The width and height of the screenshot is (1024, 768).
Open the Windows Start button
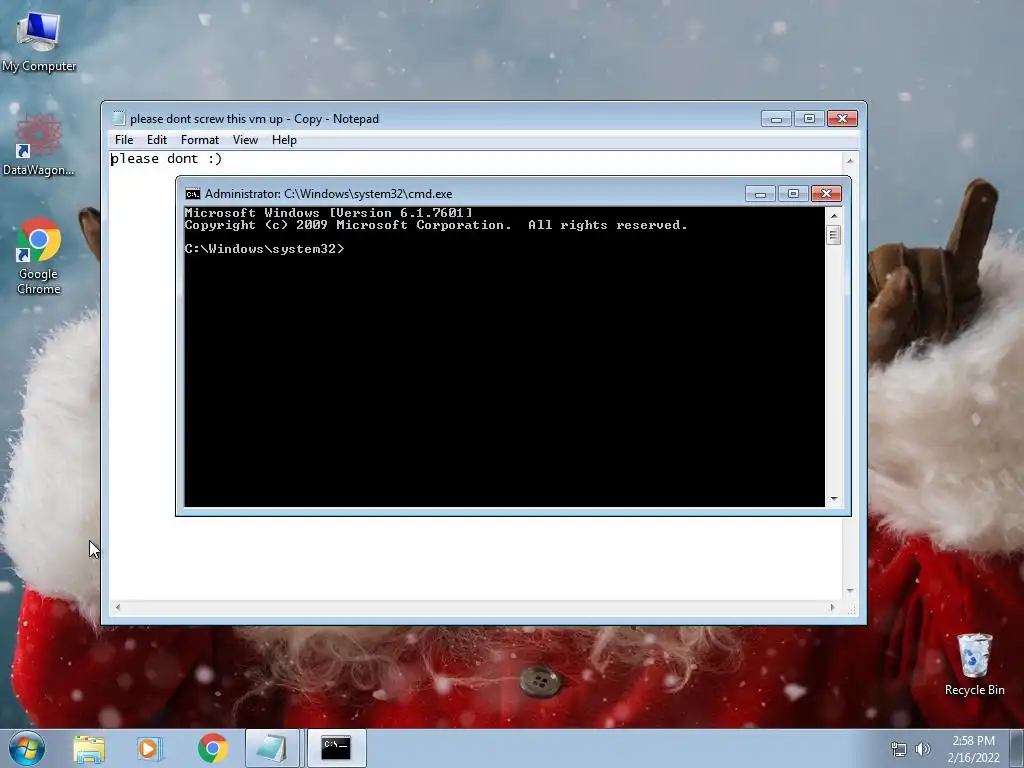pos(27,748)
